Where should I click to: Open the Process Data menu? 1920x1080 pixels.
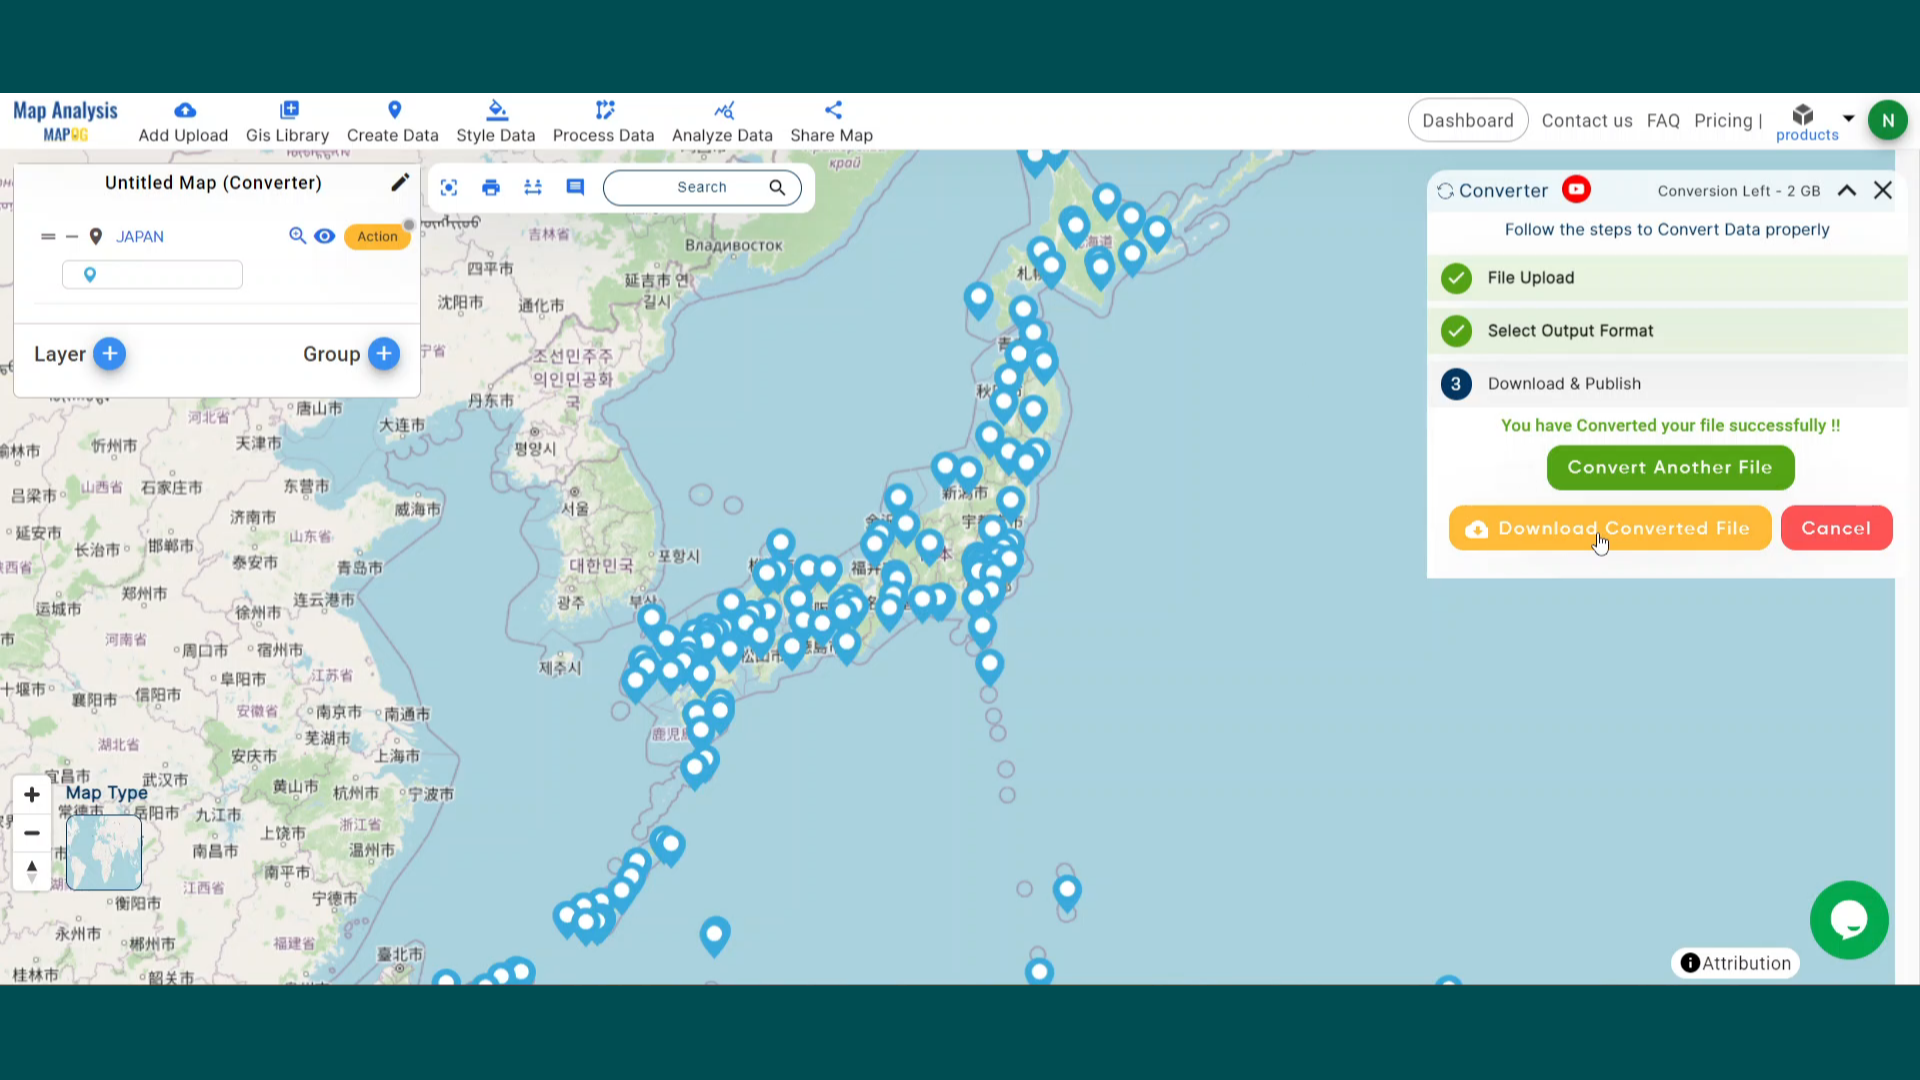point(603,122)
